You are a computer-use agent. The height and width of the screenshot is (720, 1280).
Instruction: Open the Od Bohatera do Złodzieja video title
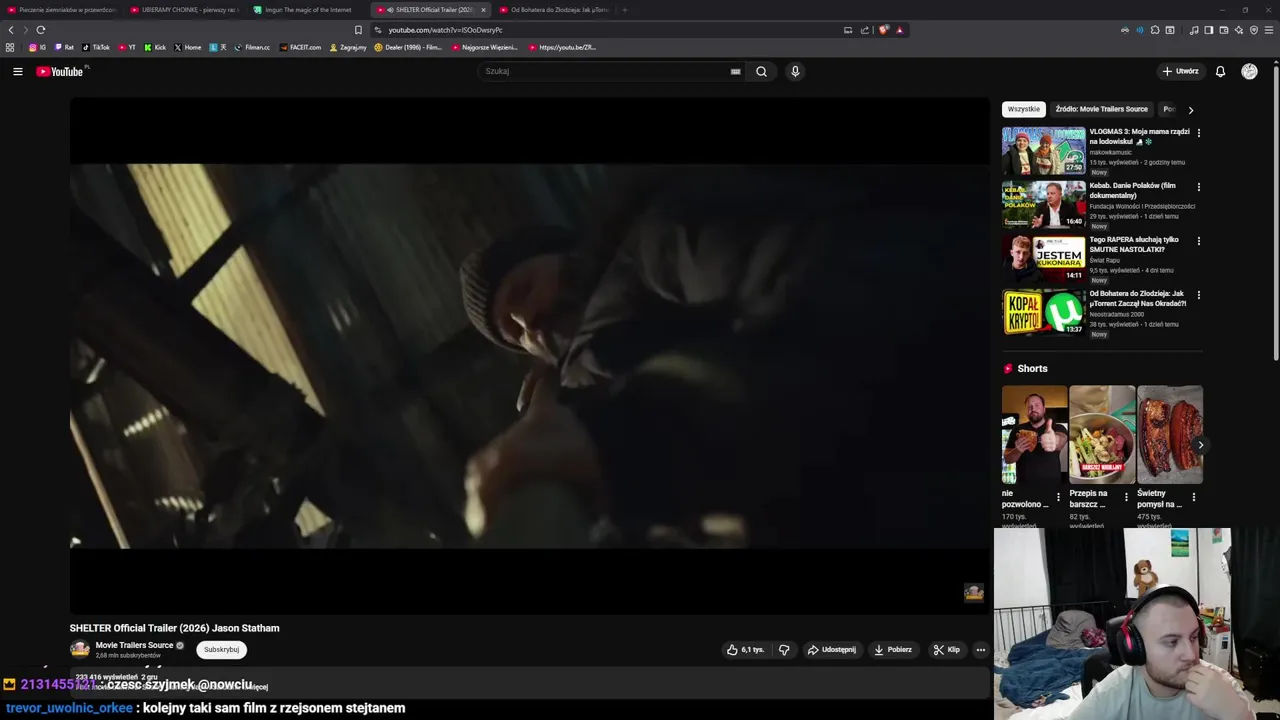click(1138, 298)
